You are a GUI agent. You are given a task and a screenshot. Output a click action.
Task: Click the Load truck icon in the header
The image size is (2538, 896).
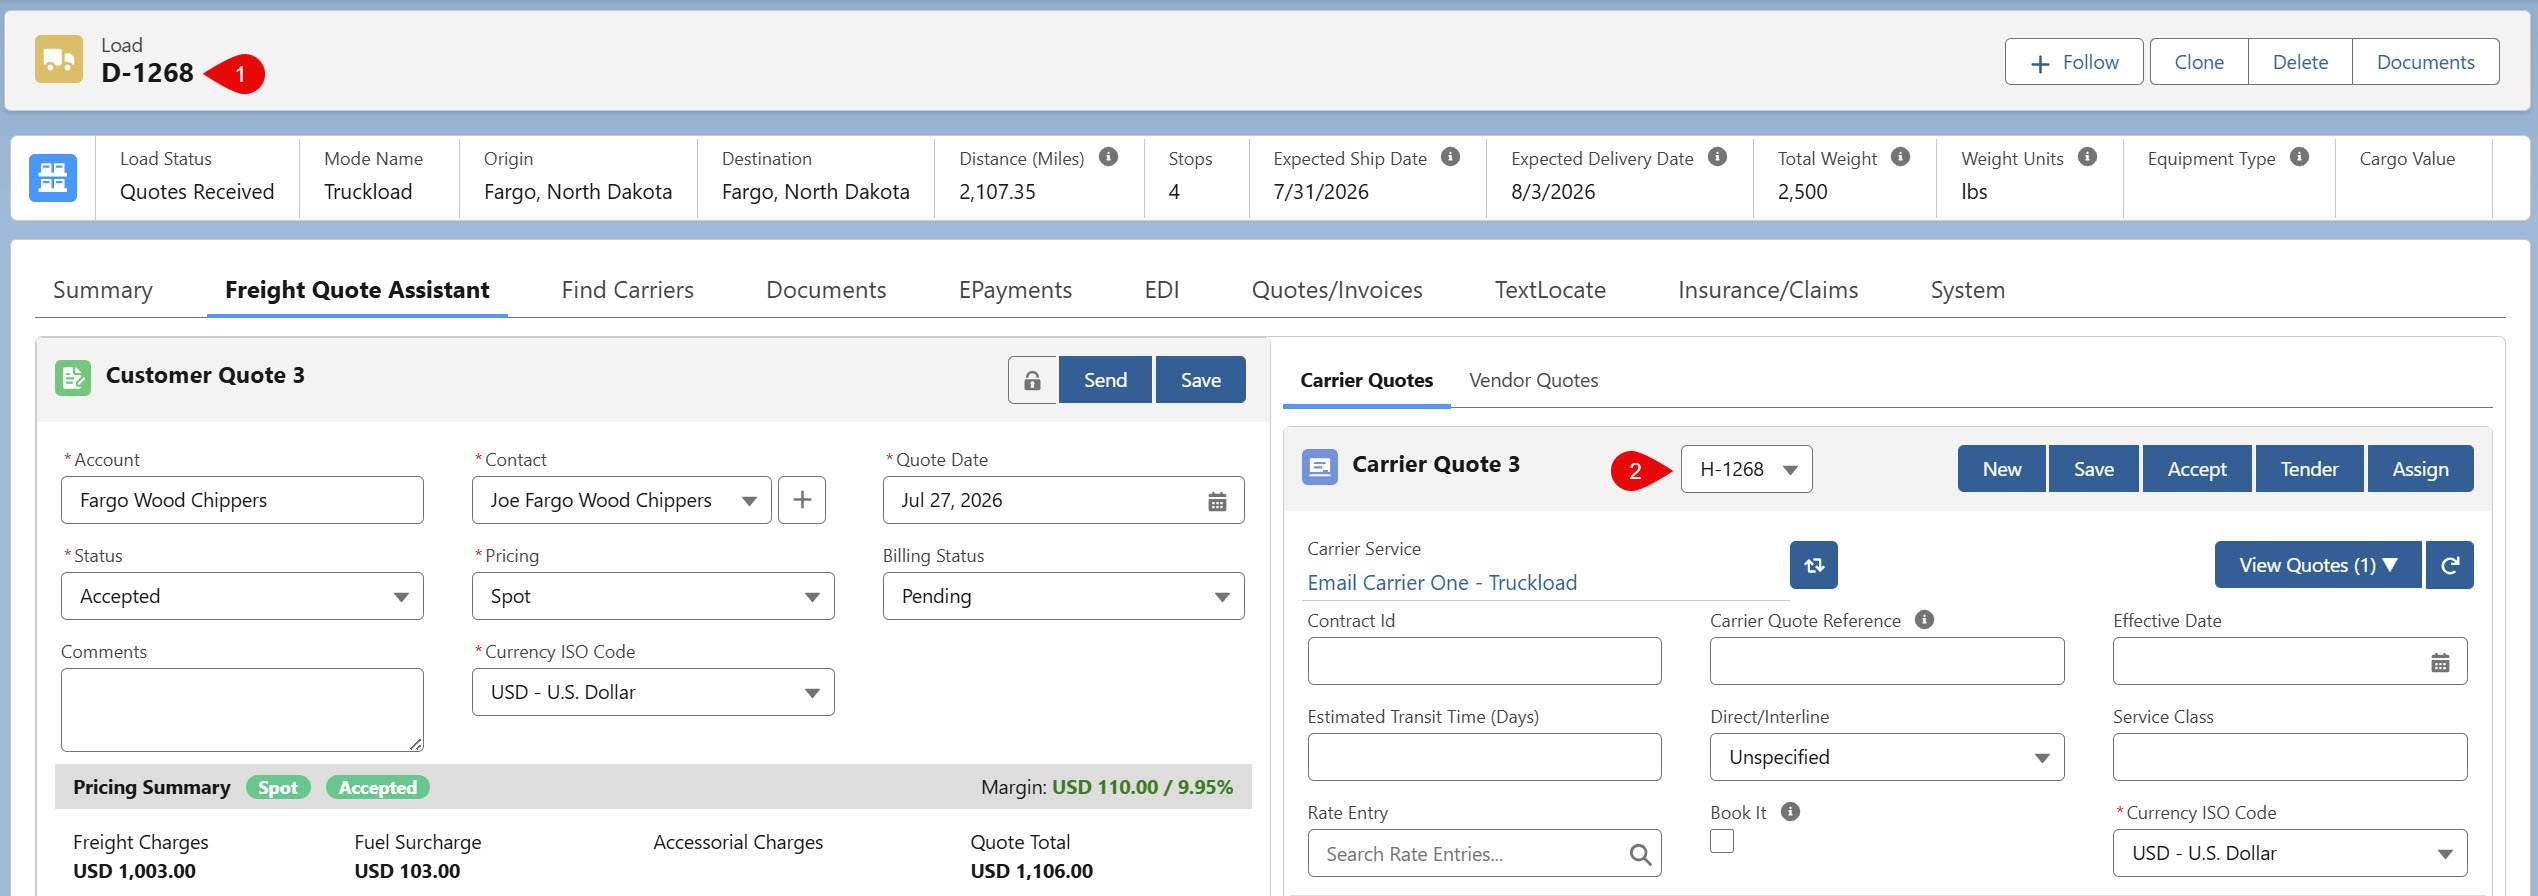pos(59,59)
